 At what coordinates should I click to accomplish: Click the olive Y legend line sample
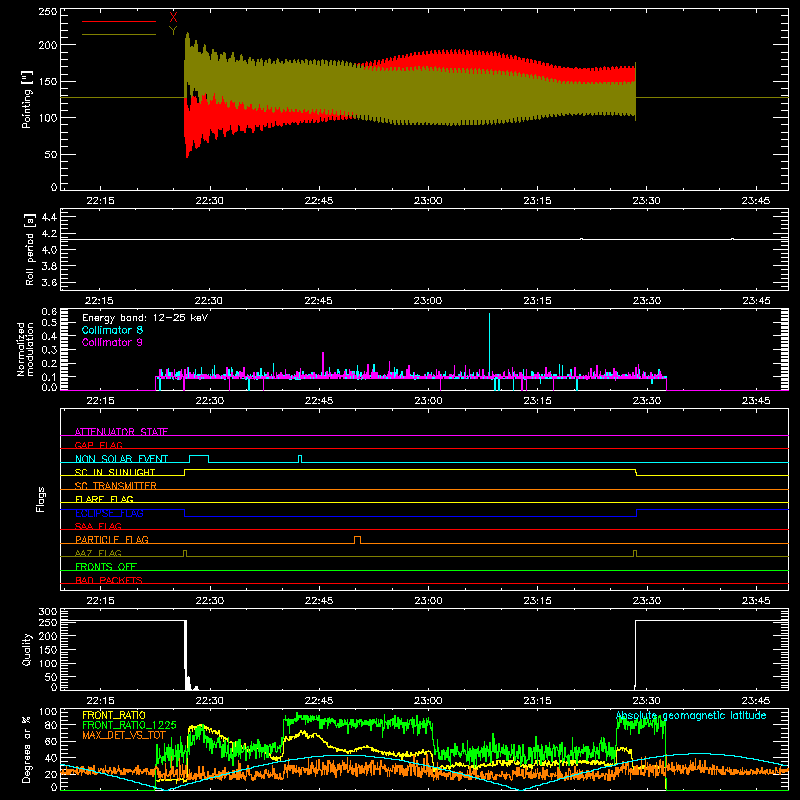(x=119, y=34)
